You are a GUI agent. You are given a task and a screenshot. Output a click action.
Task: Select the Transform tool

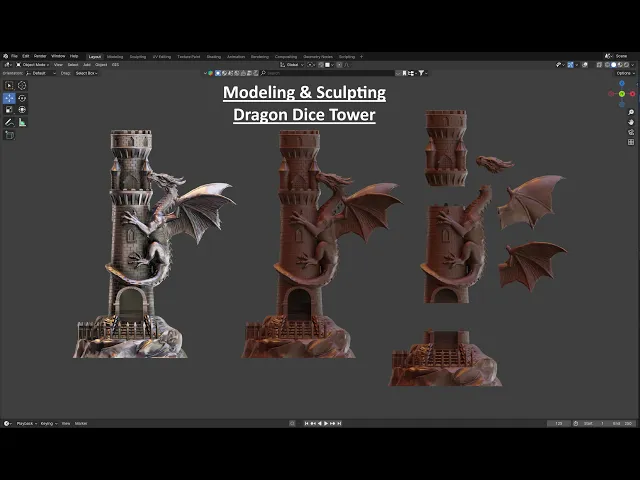[x=22, y=109]
